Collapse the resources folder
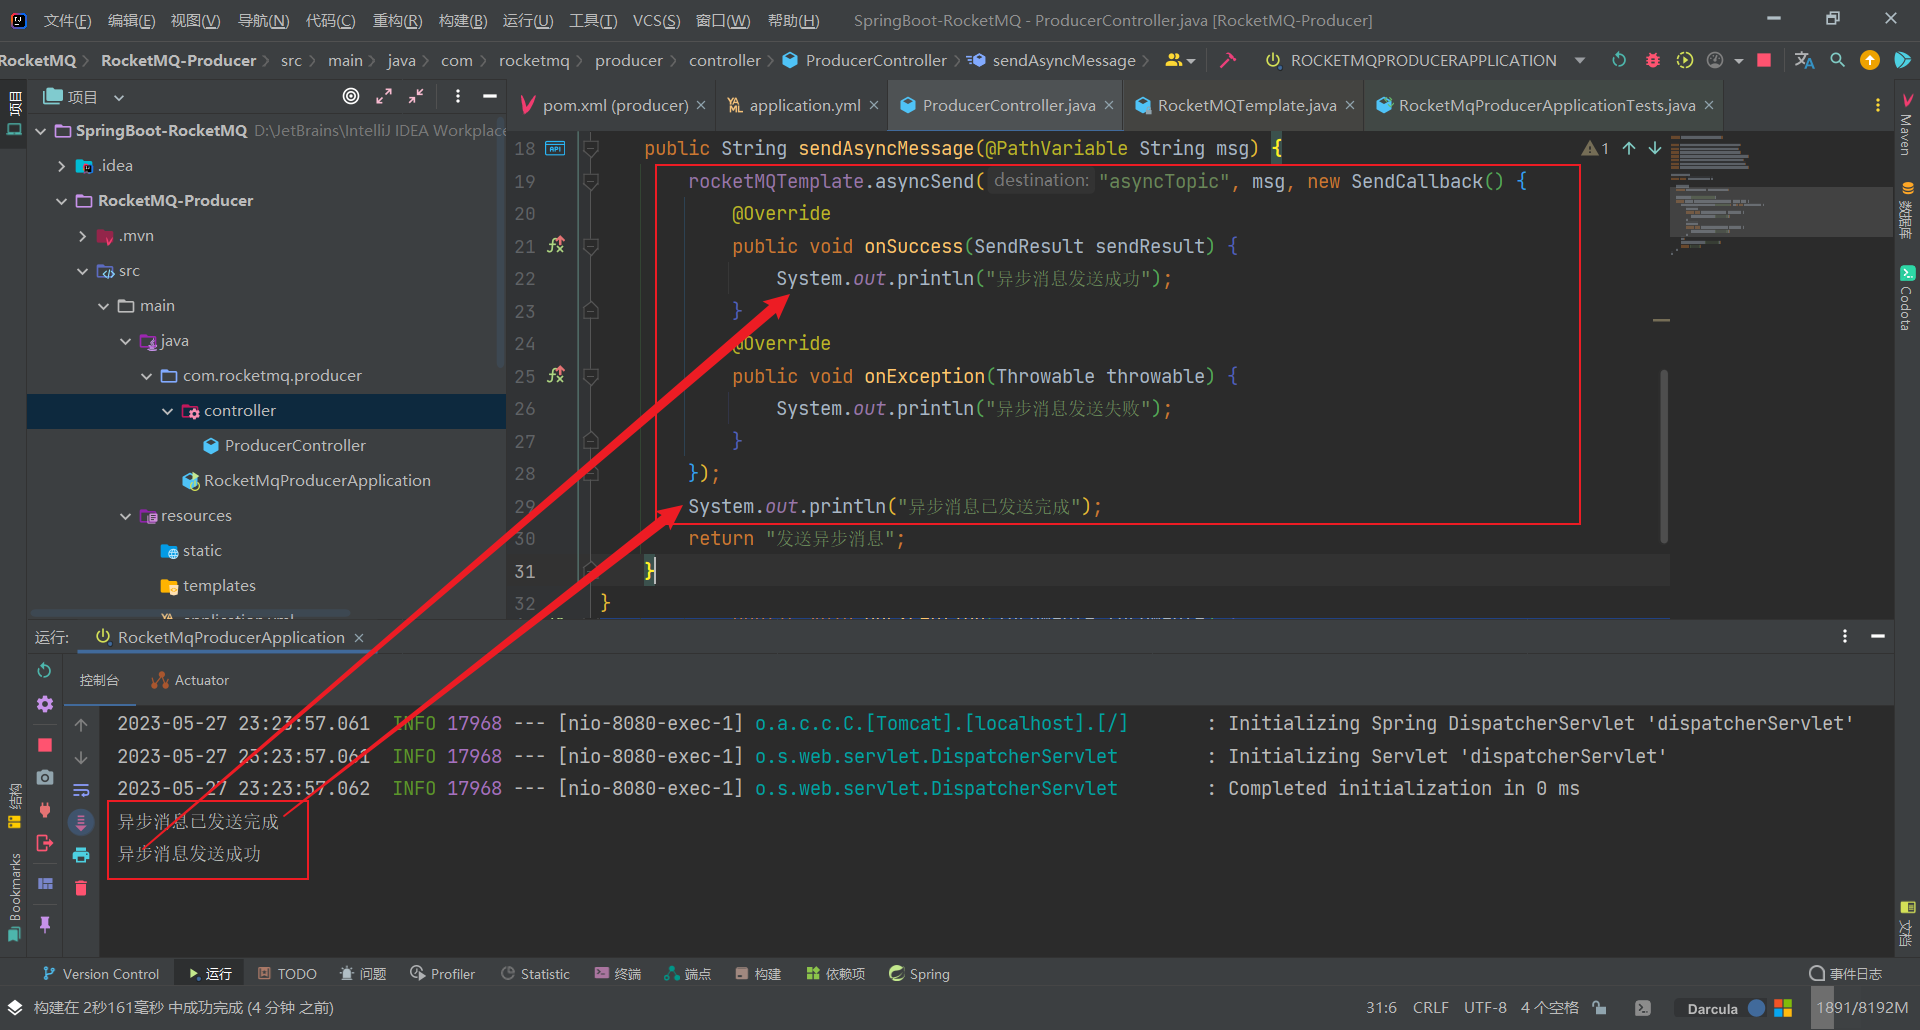Viewport: 1920px width, 1030px height. [x=125, y=516]
